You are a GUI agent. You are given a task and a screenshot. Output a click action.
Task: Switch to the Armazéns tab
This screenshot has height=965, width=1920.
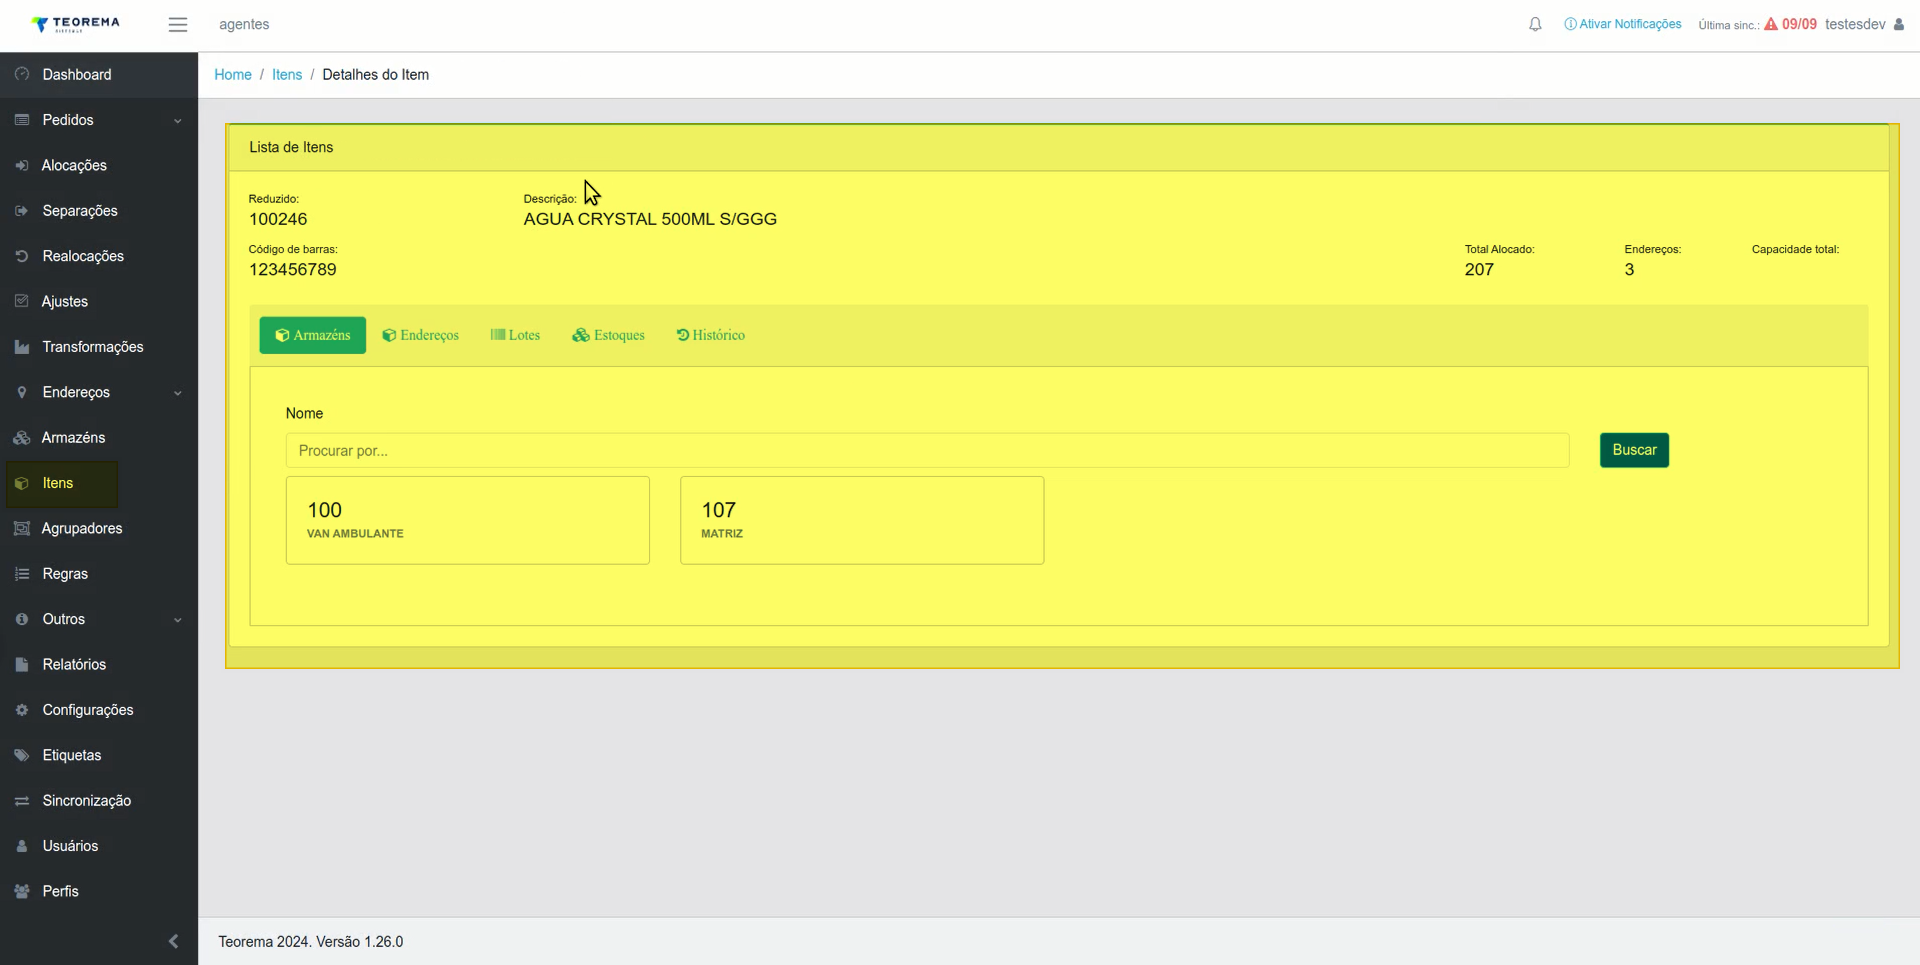(313, 335)
